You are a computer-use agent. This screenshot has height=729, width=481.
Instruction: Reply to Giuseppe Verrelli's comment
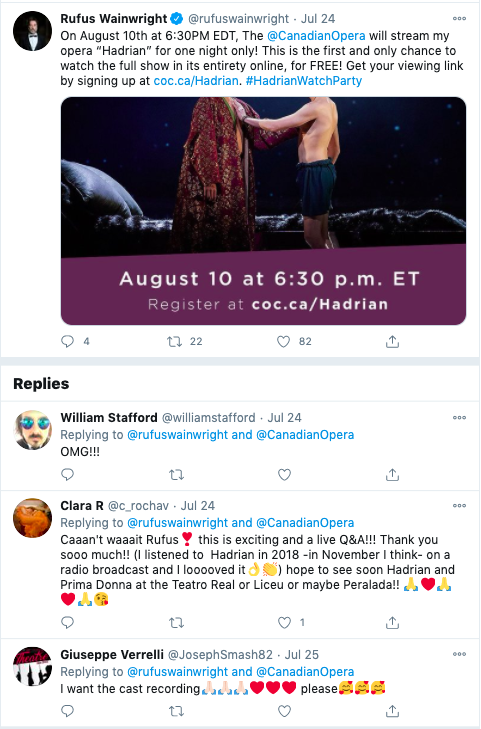68,711
